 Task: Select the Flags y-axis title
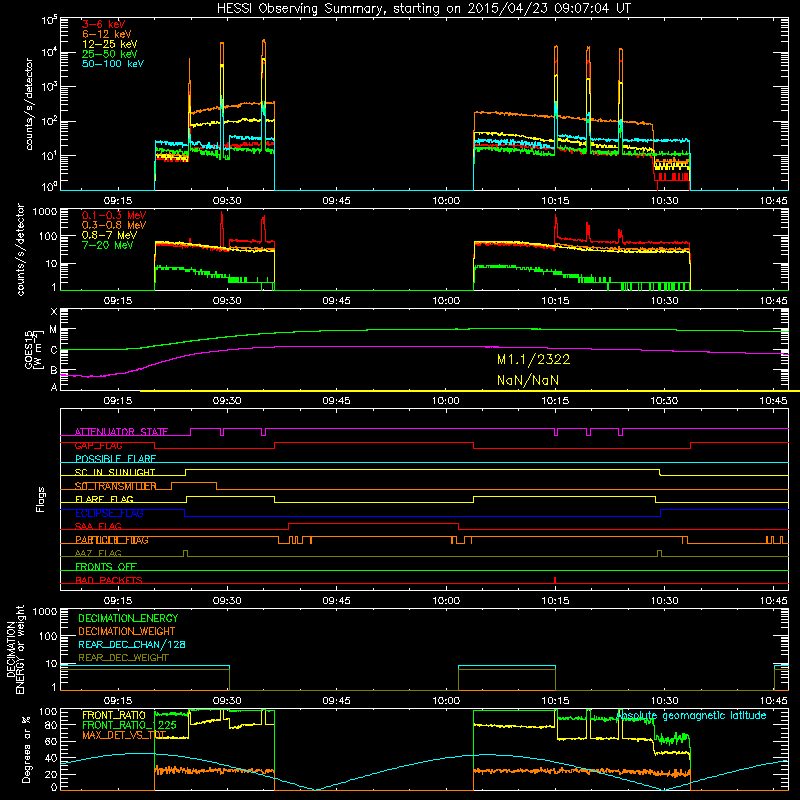[x=41, y=499]
